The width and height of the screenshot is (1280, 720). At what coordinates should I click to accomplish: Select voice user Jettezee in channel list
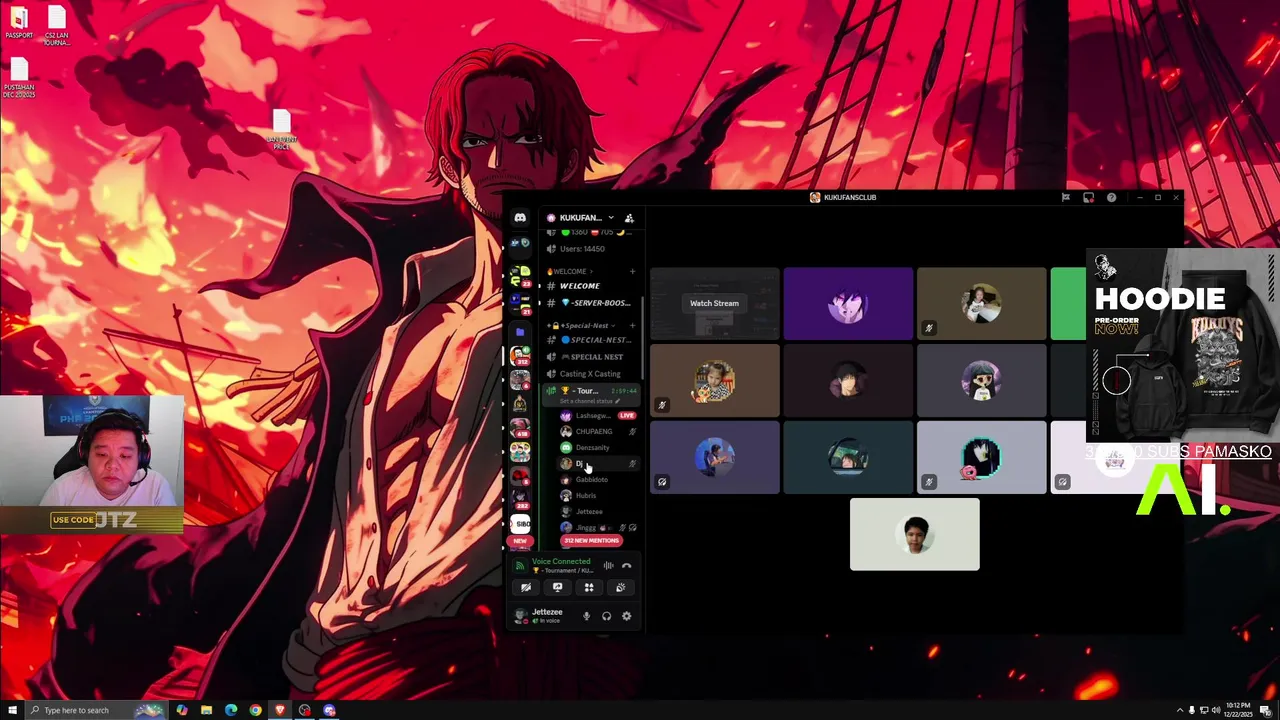[x=598, y=511]
